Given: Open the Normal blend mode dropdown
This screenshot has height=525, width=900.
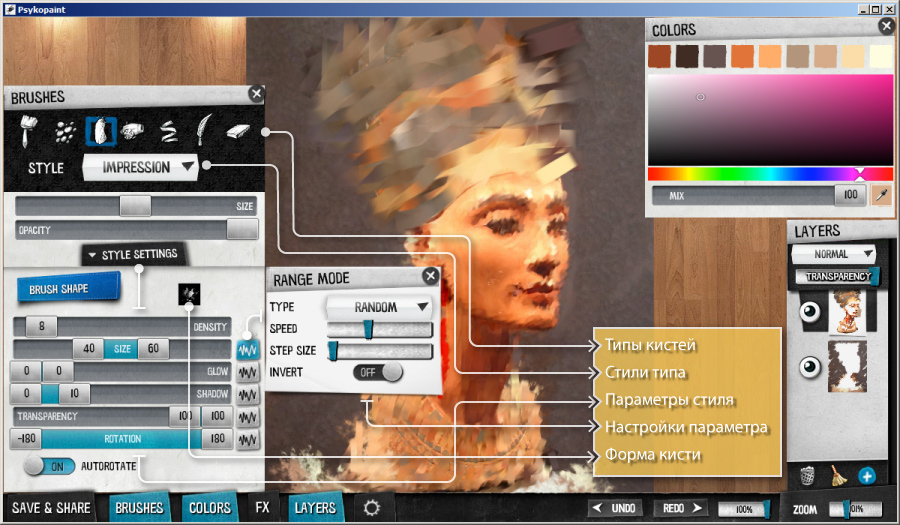Looking at the screenshot, I should tap(833, 254).
